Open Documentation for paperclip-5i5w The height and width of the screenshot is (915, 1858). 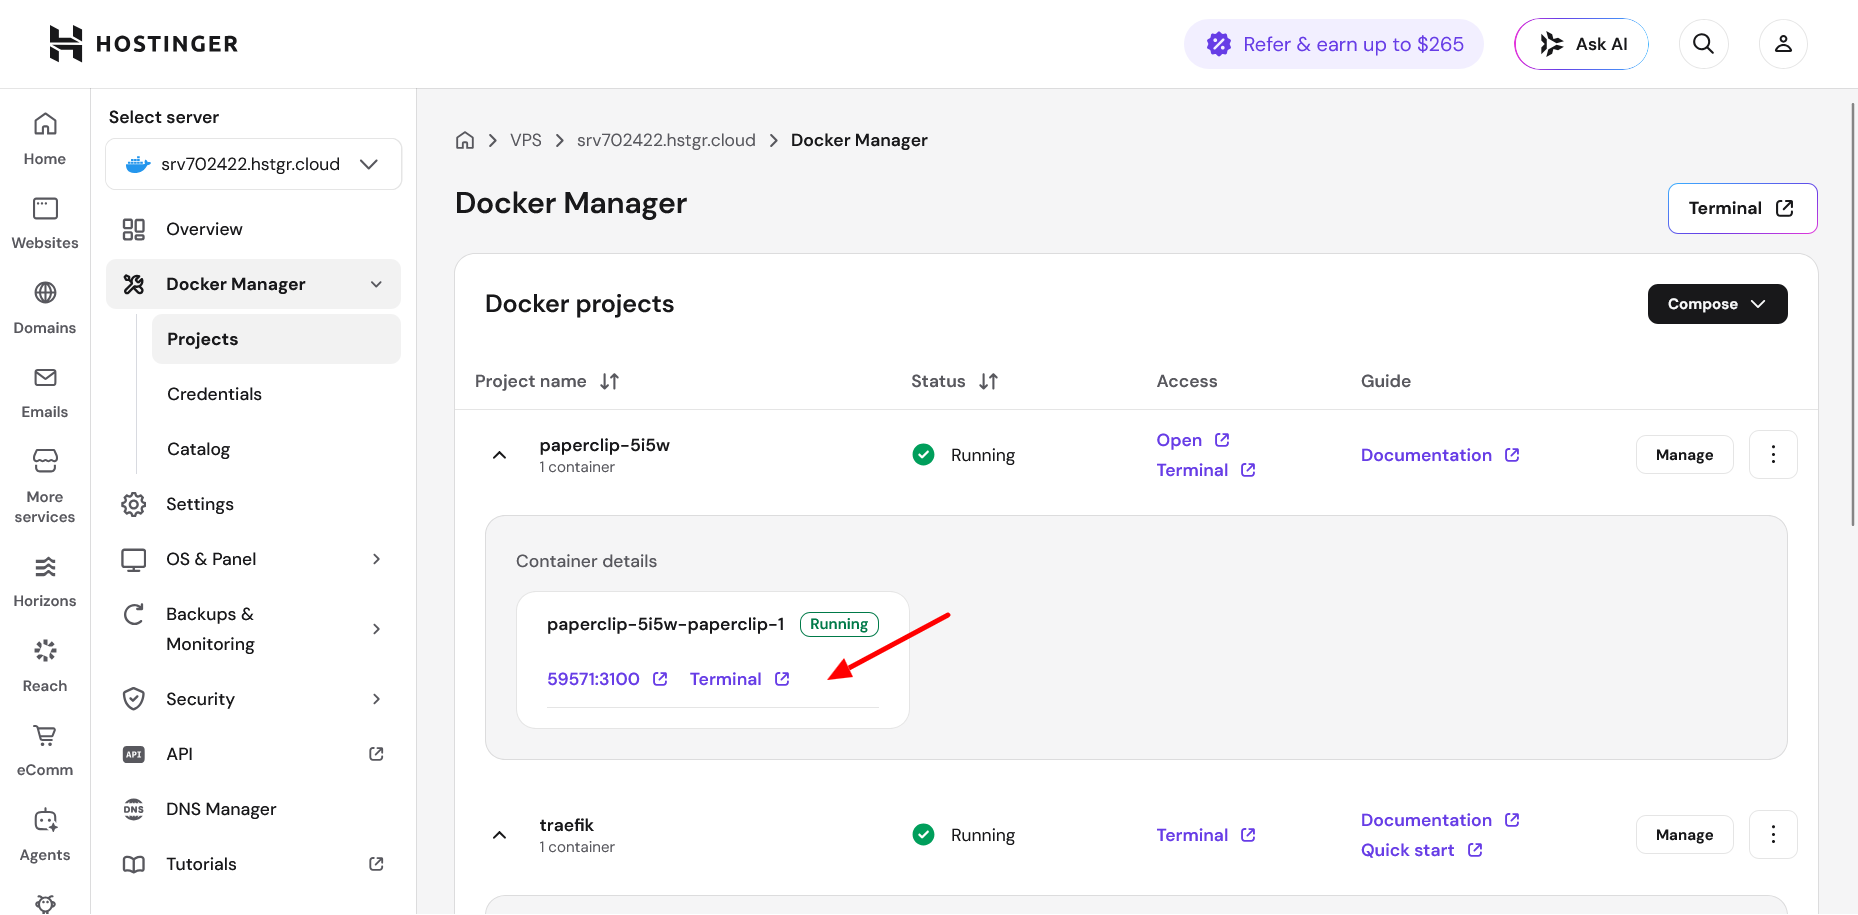pos(1440,455)
